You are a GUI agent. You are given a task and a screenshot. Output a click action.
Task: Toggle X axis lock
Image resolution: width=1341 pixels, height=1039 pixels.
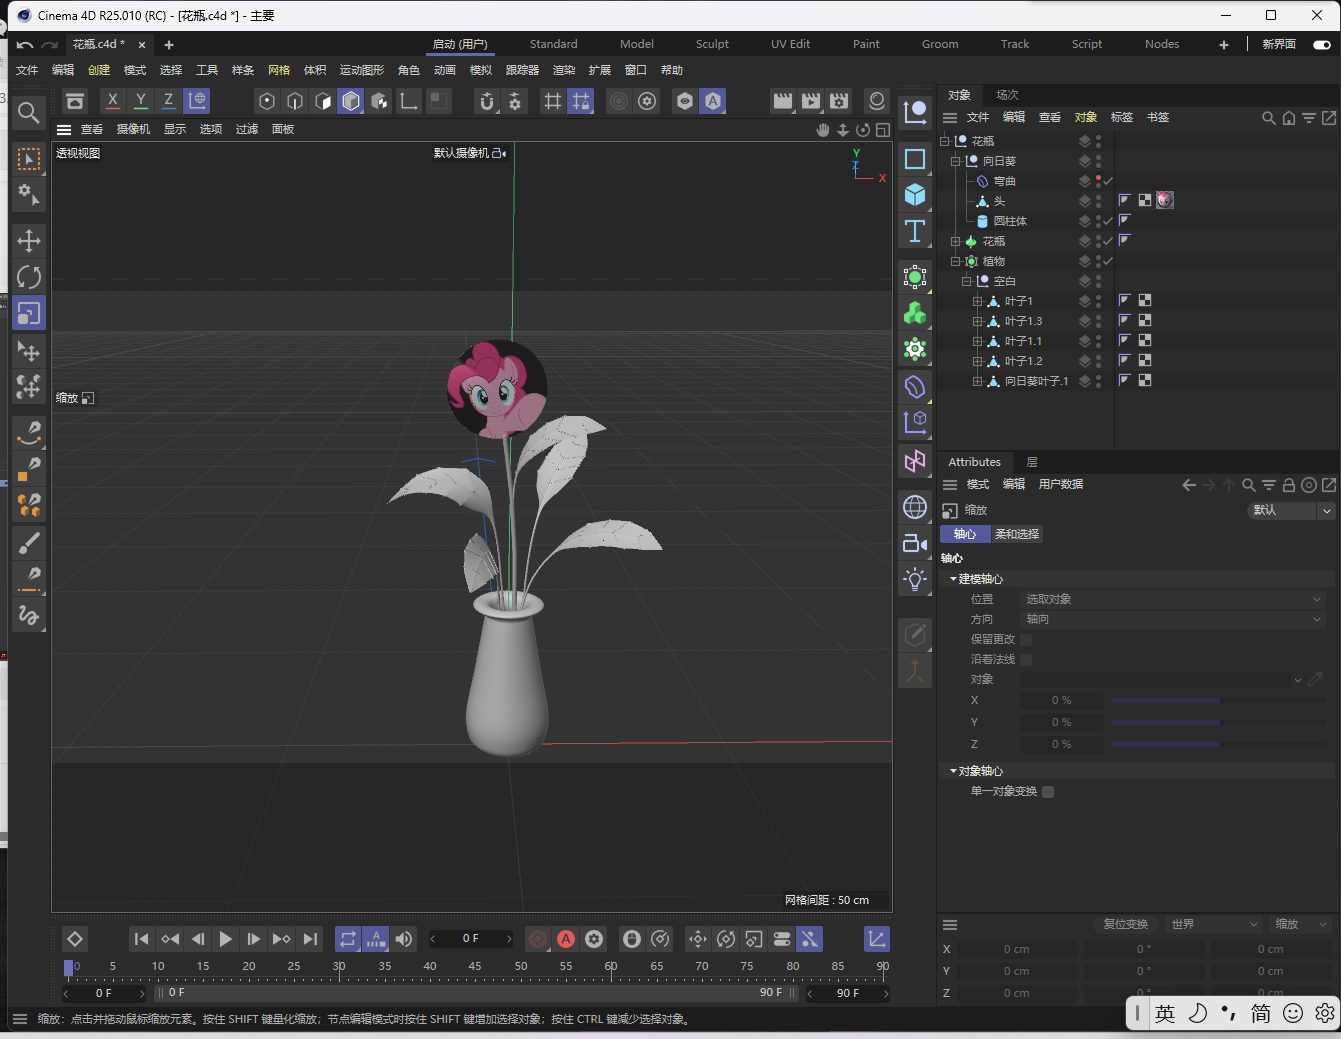coord(113,101)
